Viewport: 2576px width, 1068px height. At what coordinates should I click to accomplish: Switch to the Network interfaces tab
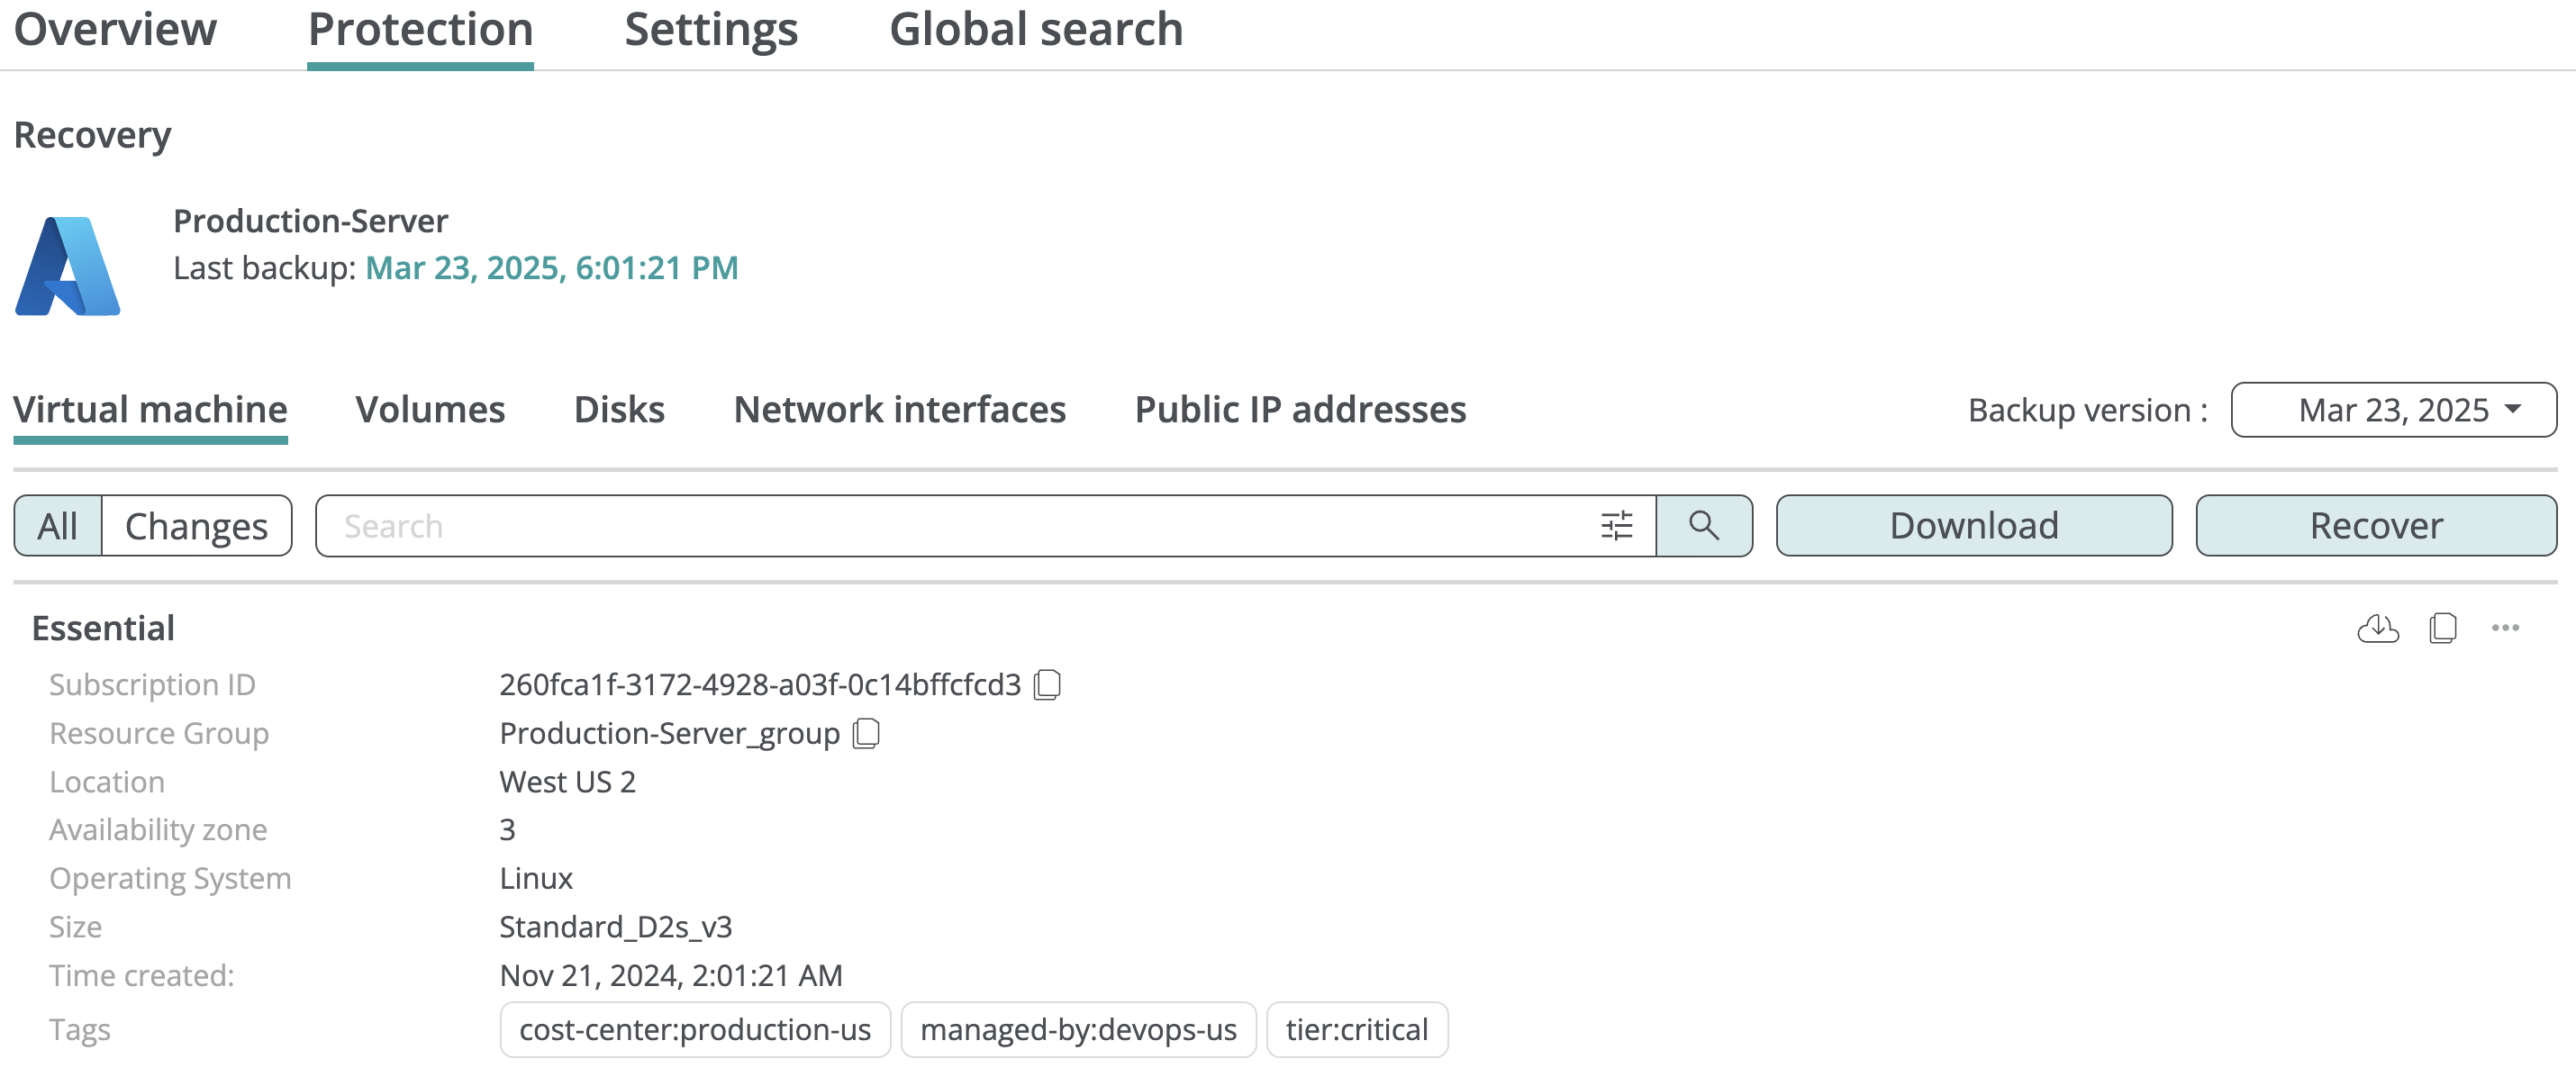tap(900, 410)
